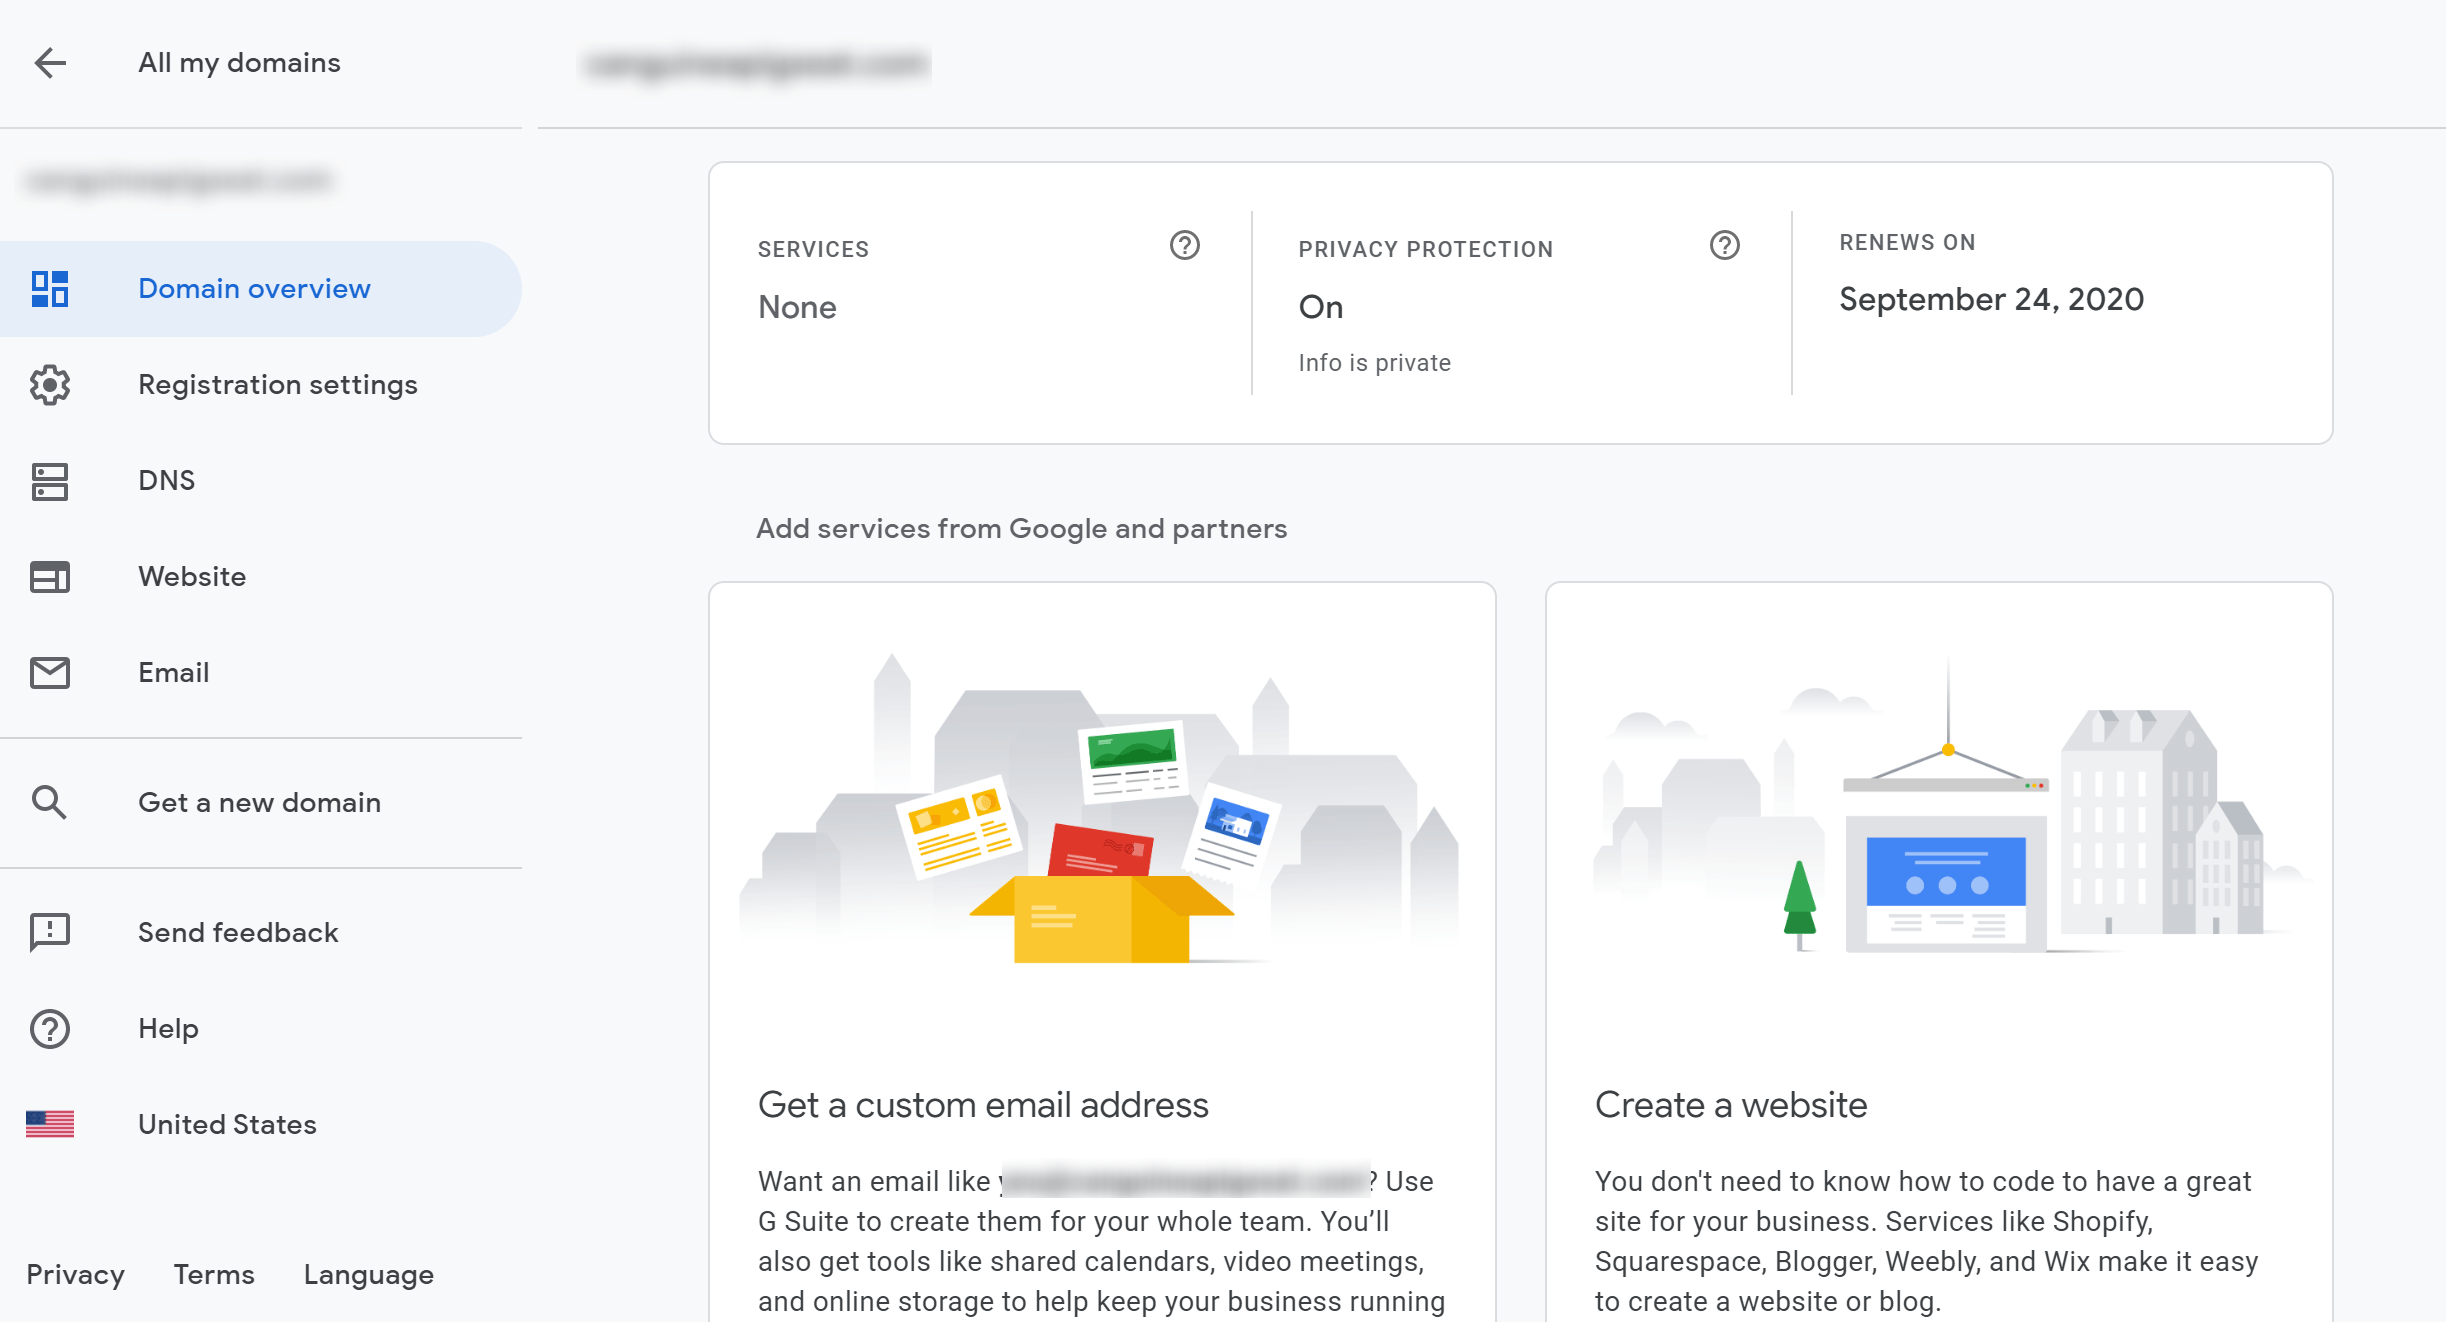The image size is (2446, 1322).
Task: Click the Get a new domain search icon
Action: point(49,801)
